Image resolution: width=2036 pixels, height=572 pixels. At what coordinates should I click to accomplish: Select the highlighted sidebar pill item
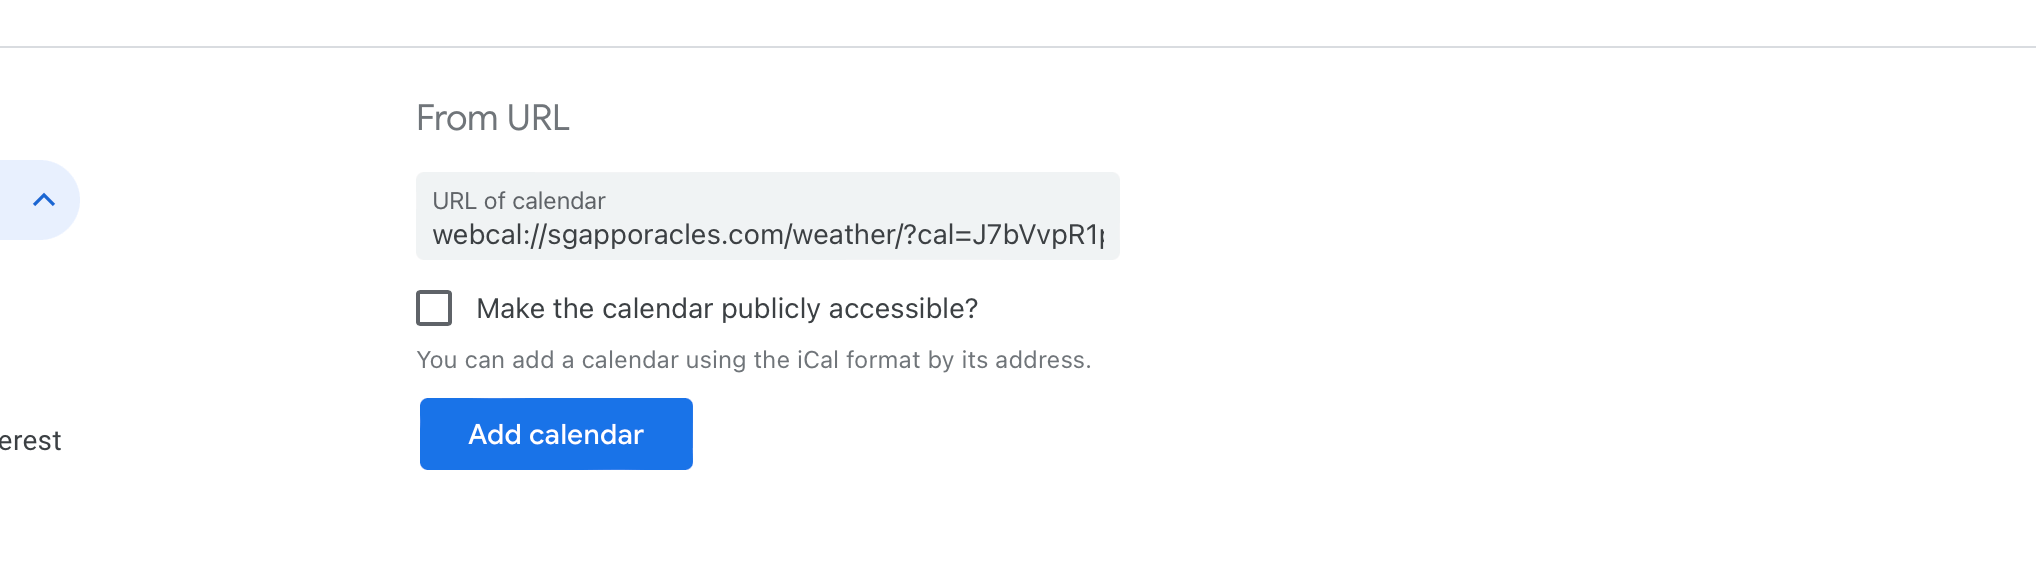tap(40, 200)
